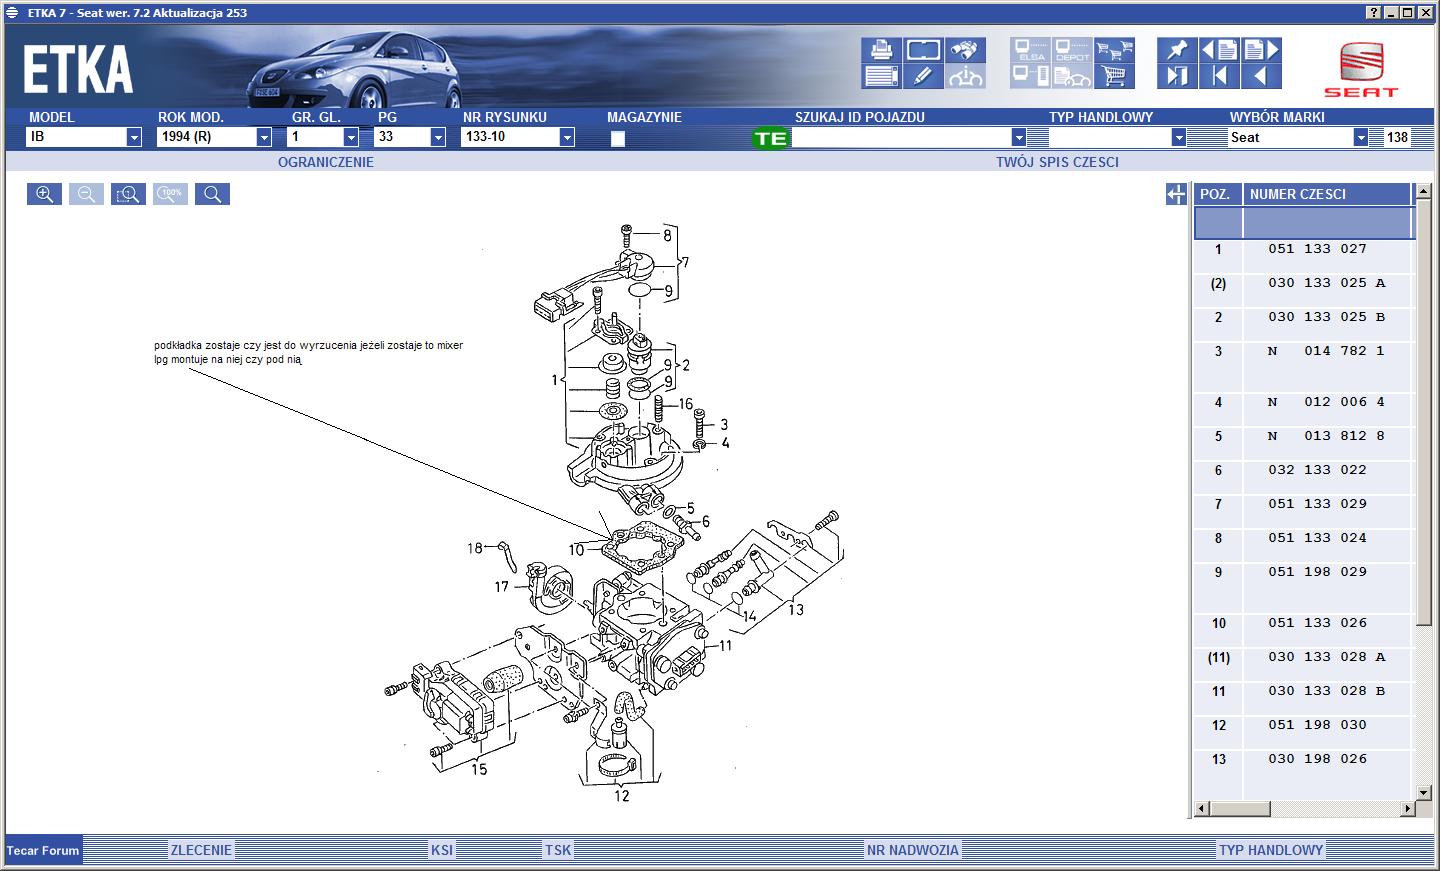This screenshot has width=1440, height=871.
Task: Switch to the NR NADWOZIA tab
Action: pyautogui.click(x=912, y=850)
